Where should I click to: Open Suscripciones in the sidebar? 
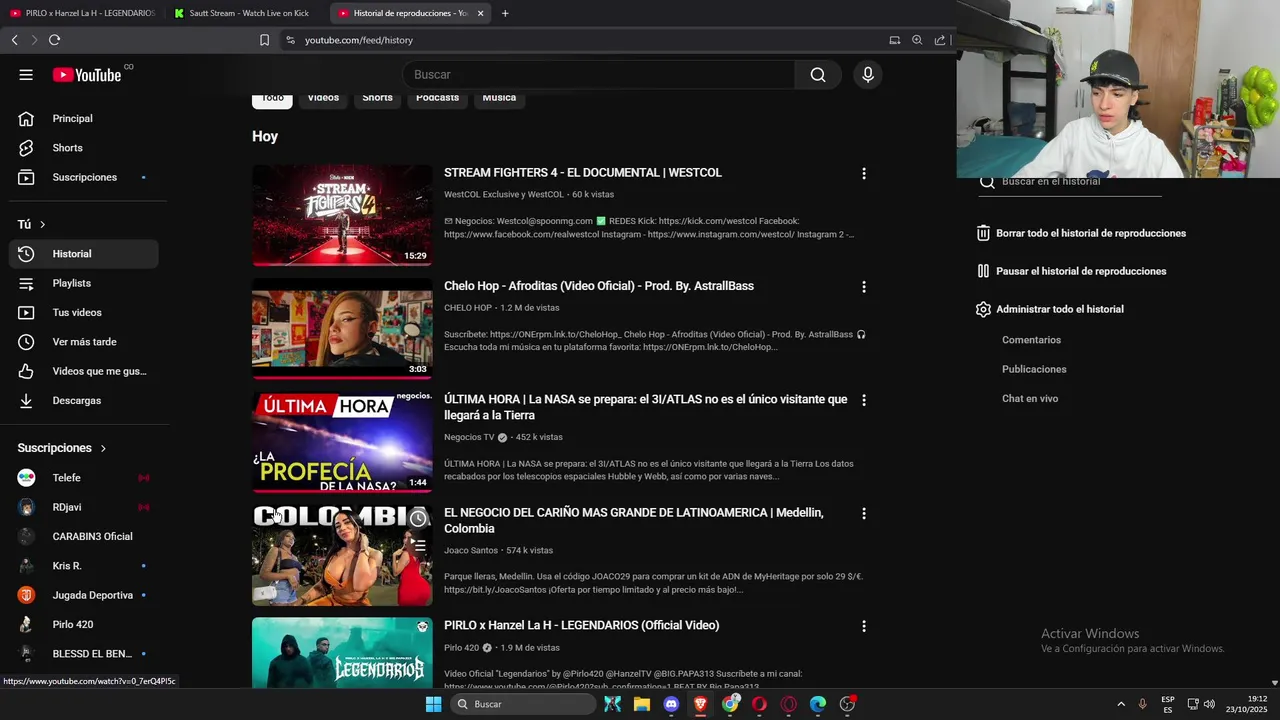pos(84,177)
